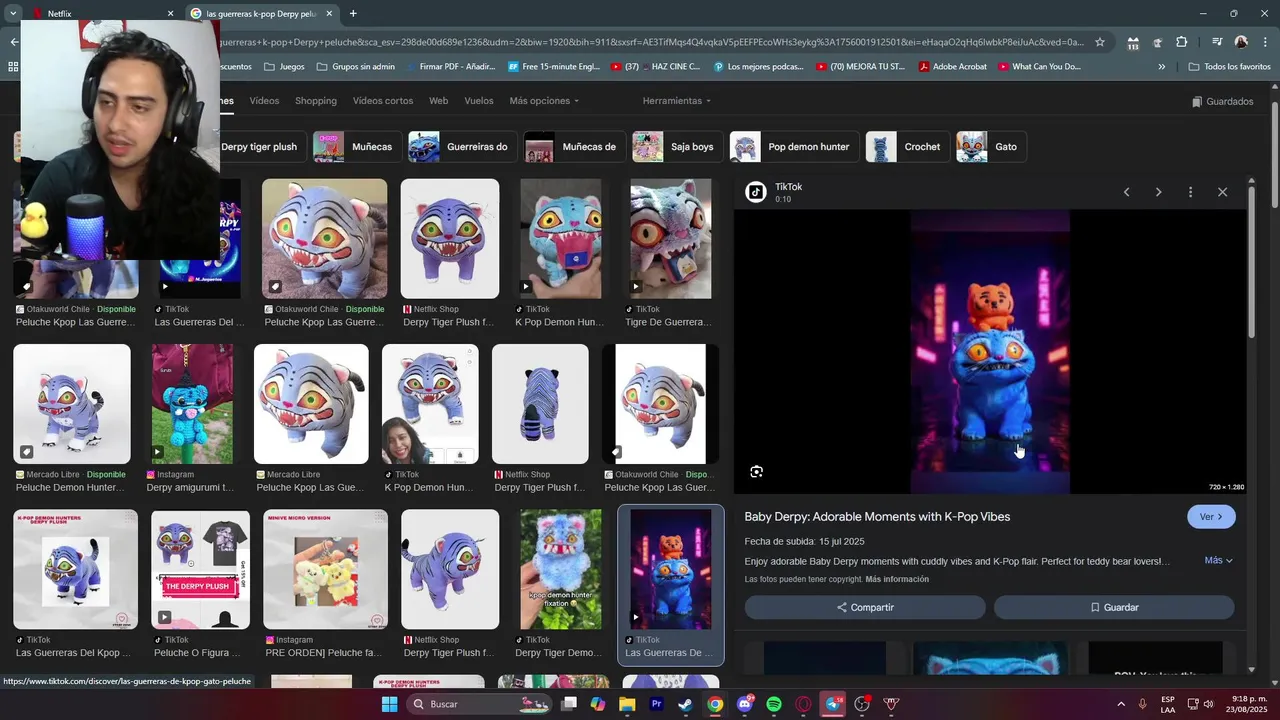This screenshot has height=720, width=1280.
Task: Search inside image with the Lens icon
Action: coord(756,472)
